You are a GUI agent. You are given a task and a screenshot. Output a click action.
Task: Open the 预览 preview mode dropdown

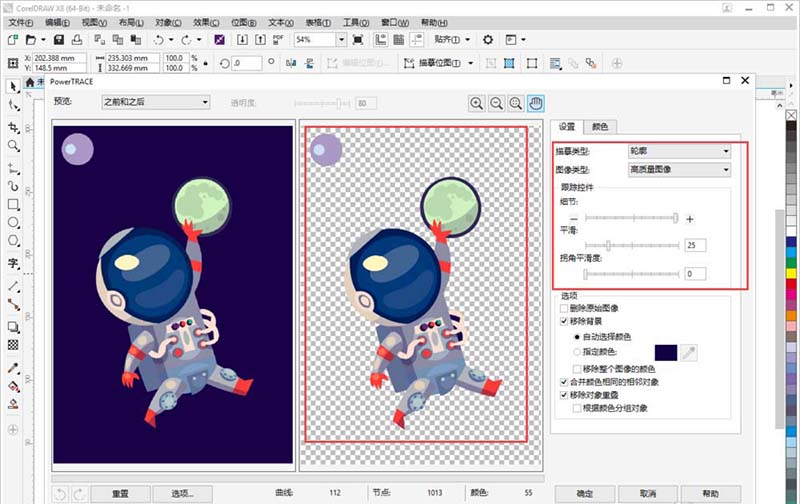pos(156,102)
